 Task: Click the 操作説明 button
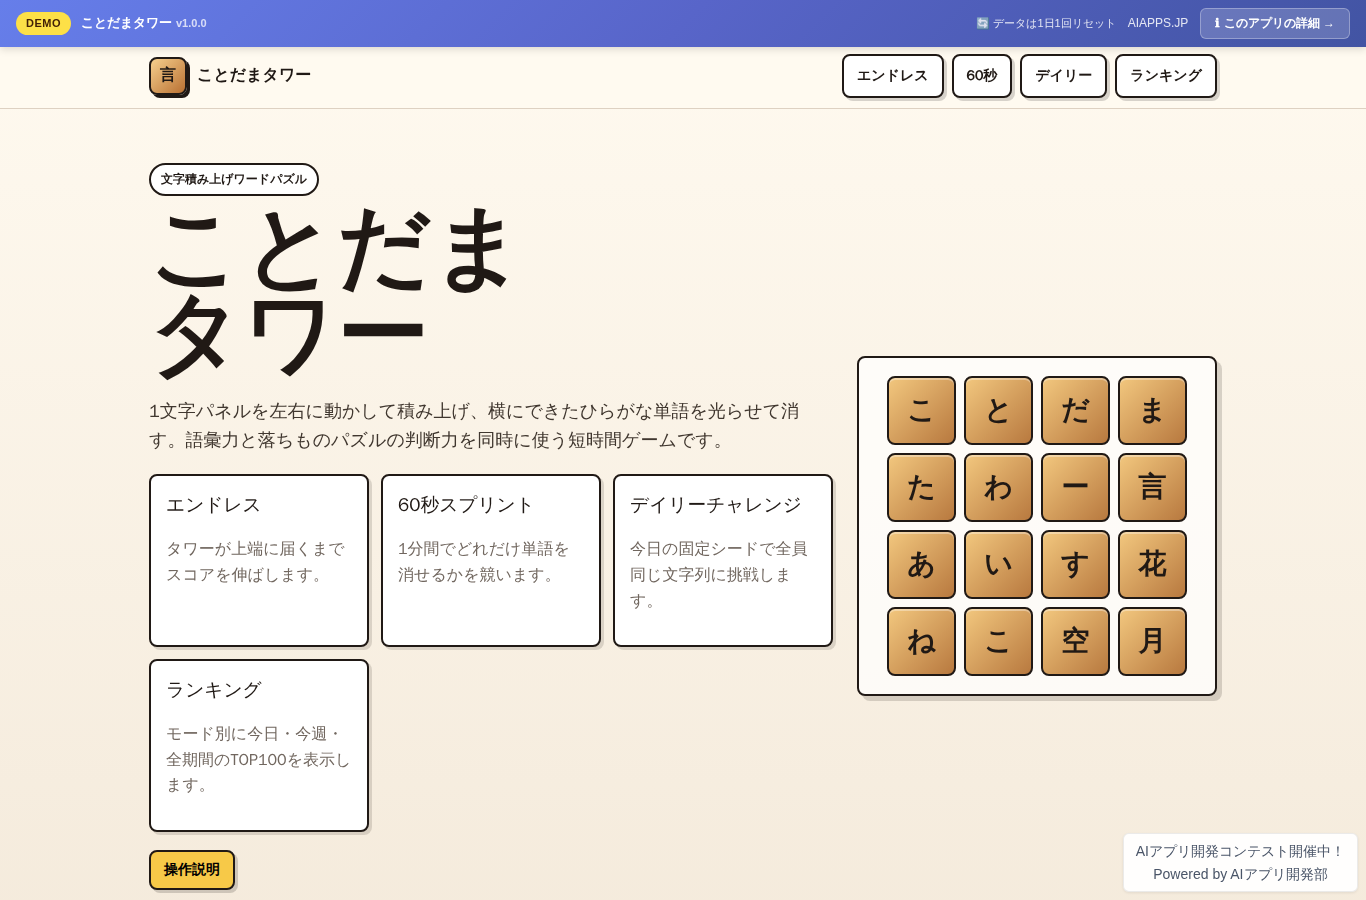[x=192, y=870]
